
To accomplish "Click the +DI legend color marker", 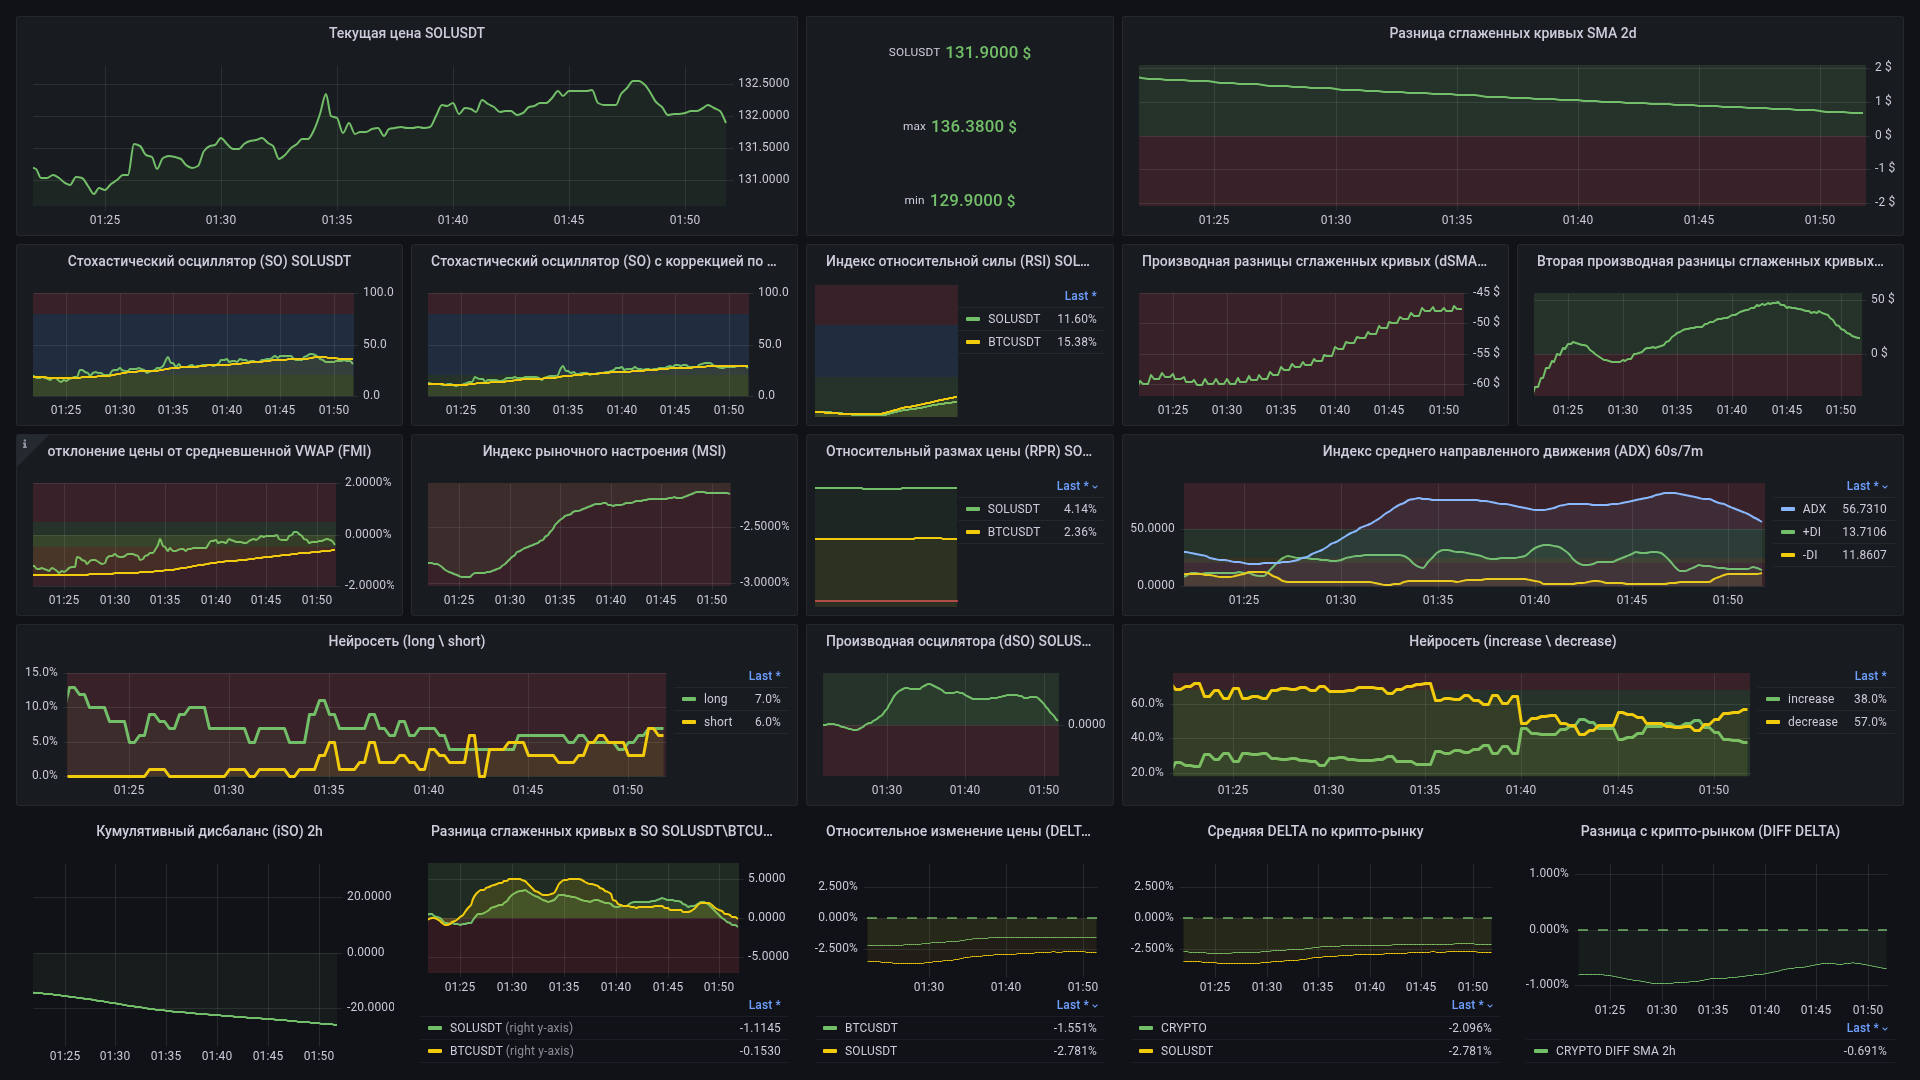I will pos(1788,532).
